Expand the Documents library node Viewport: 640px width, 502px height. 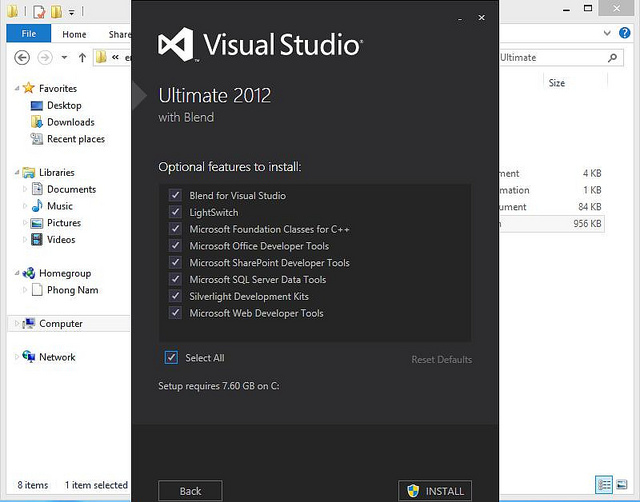pos(25,189)
